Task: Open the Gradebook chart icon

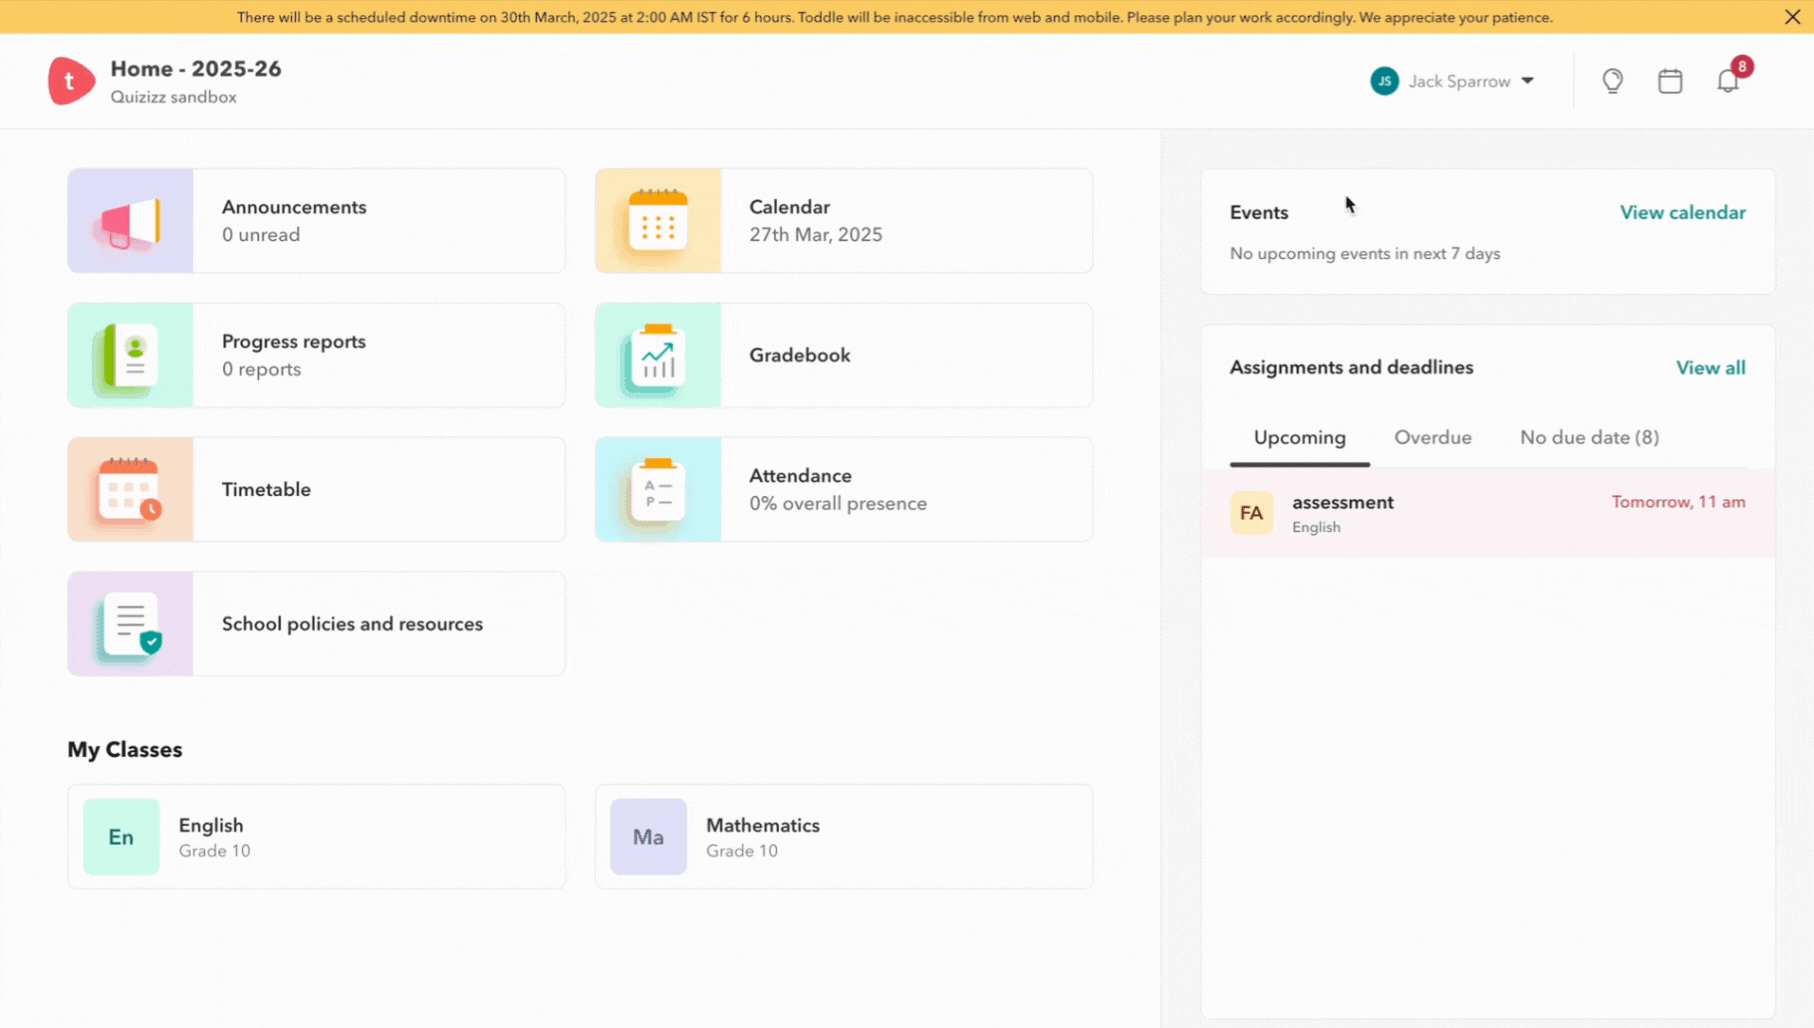Action: coord(658,355)
